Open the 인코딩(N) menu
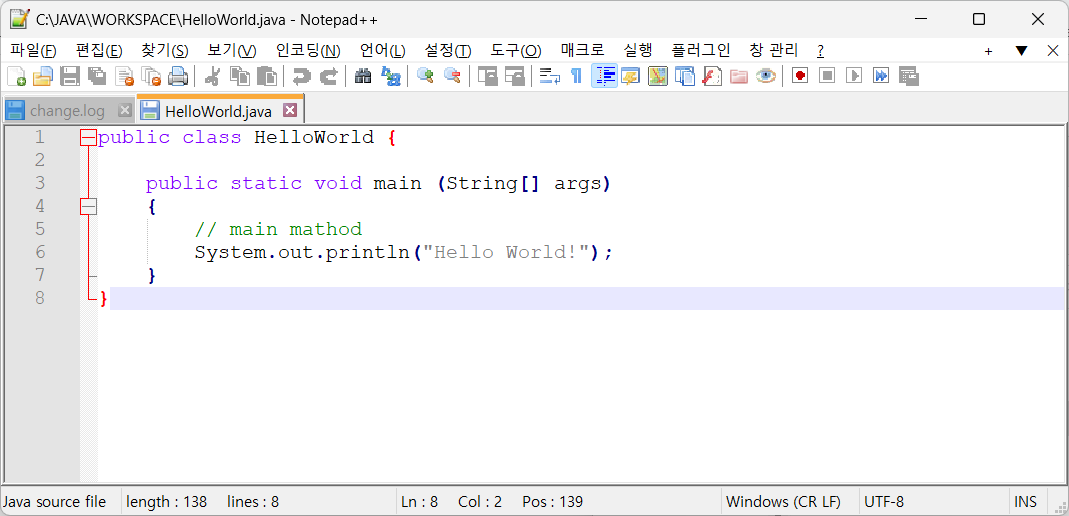 pyautogui.click(x=308, y=50)
